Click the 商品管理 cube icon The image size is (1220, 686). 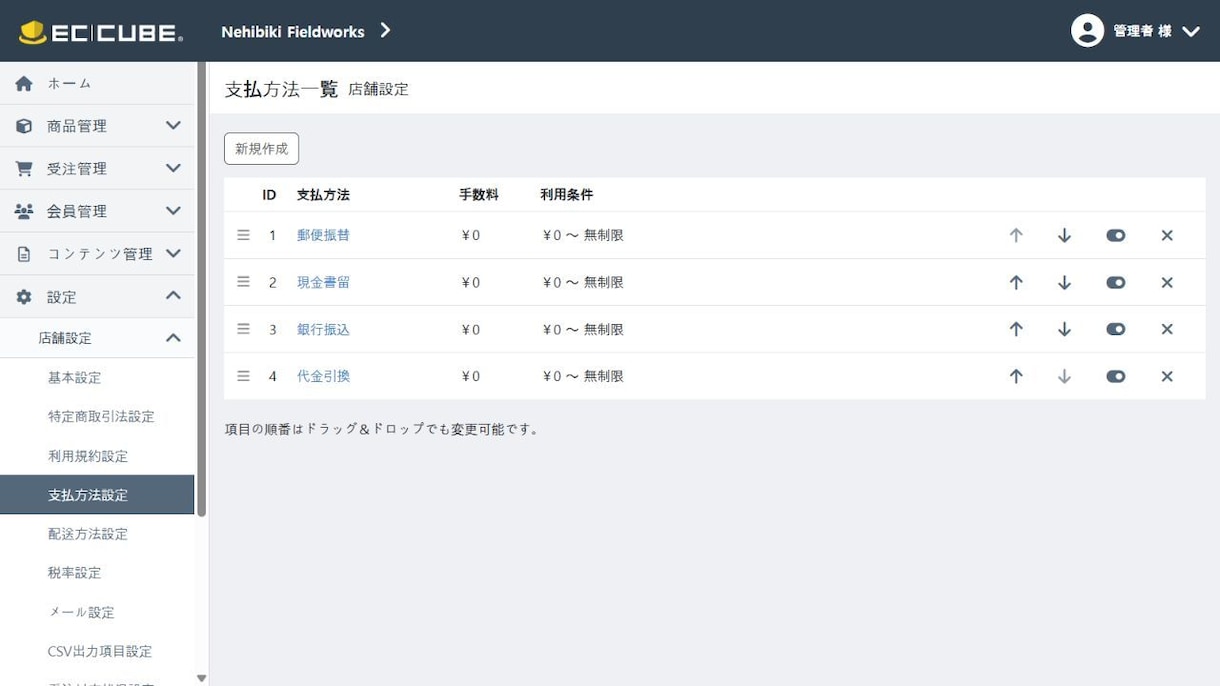click(24, 126)
